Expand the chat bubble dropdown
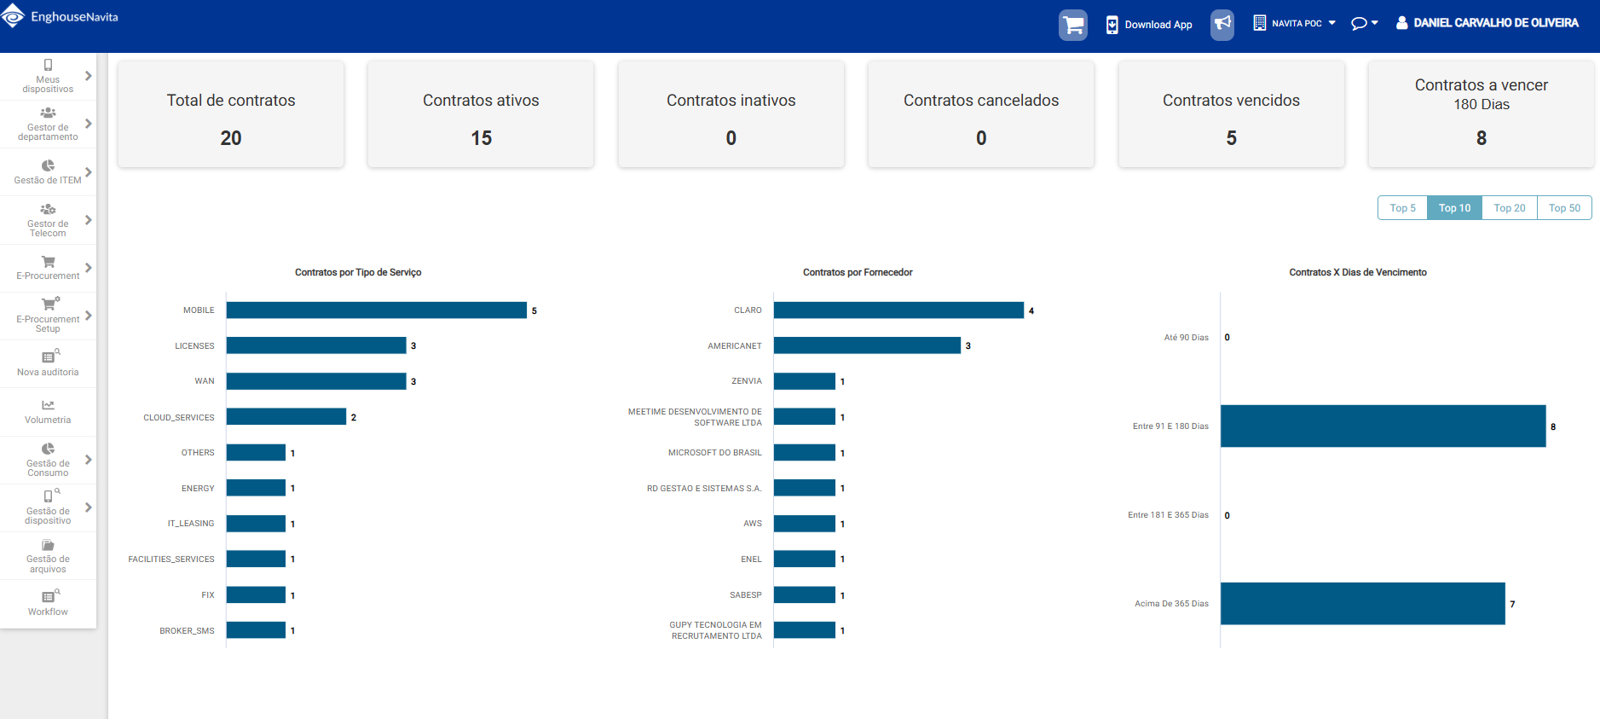 pyautogui.click(x=1364, y=23)
